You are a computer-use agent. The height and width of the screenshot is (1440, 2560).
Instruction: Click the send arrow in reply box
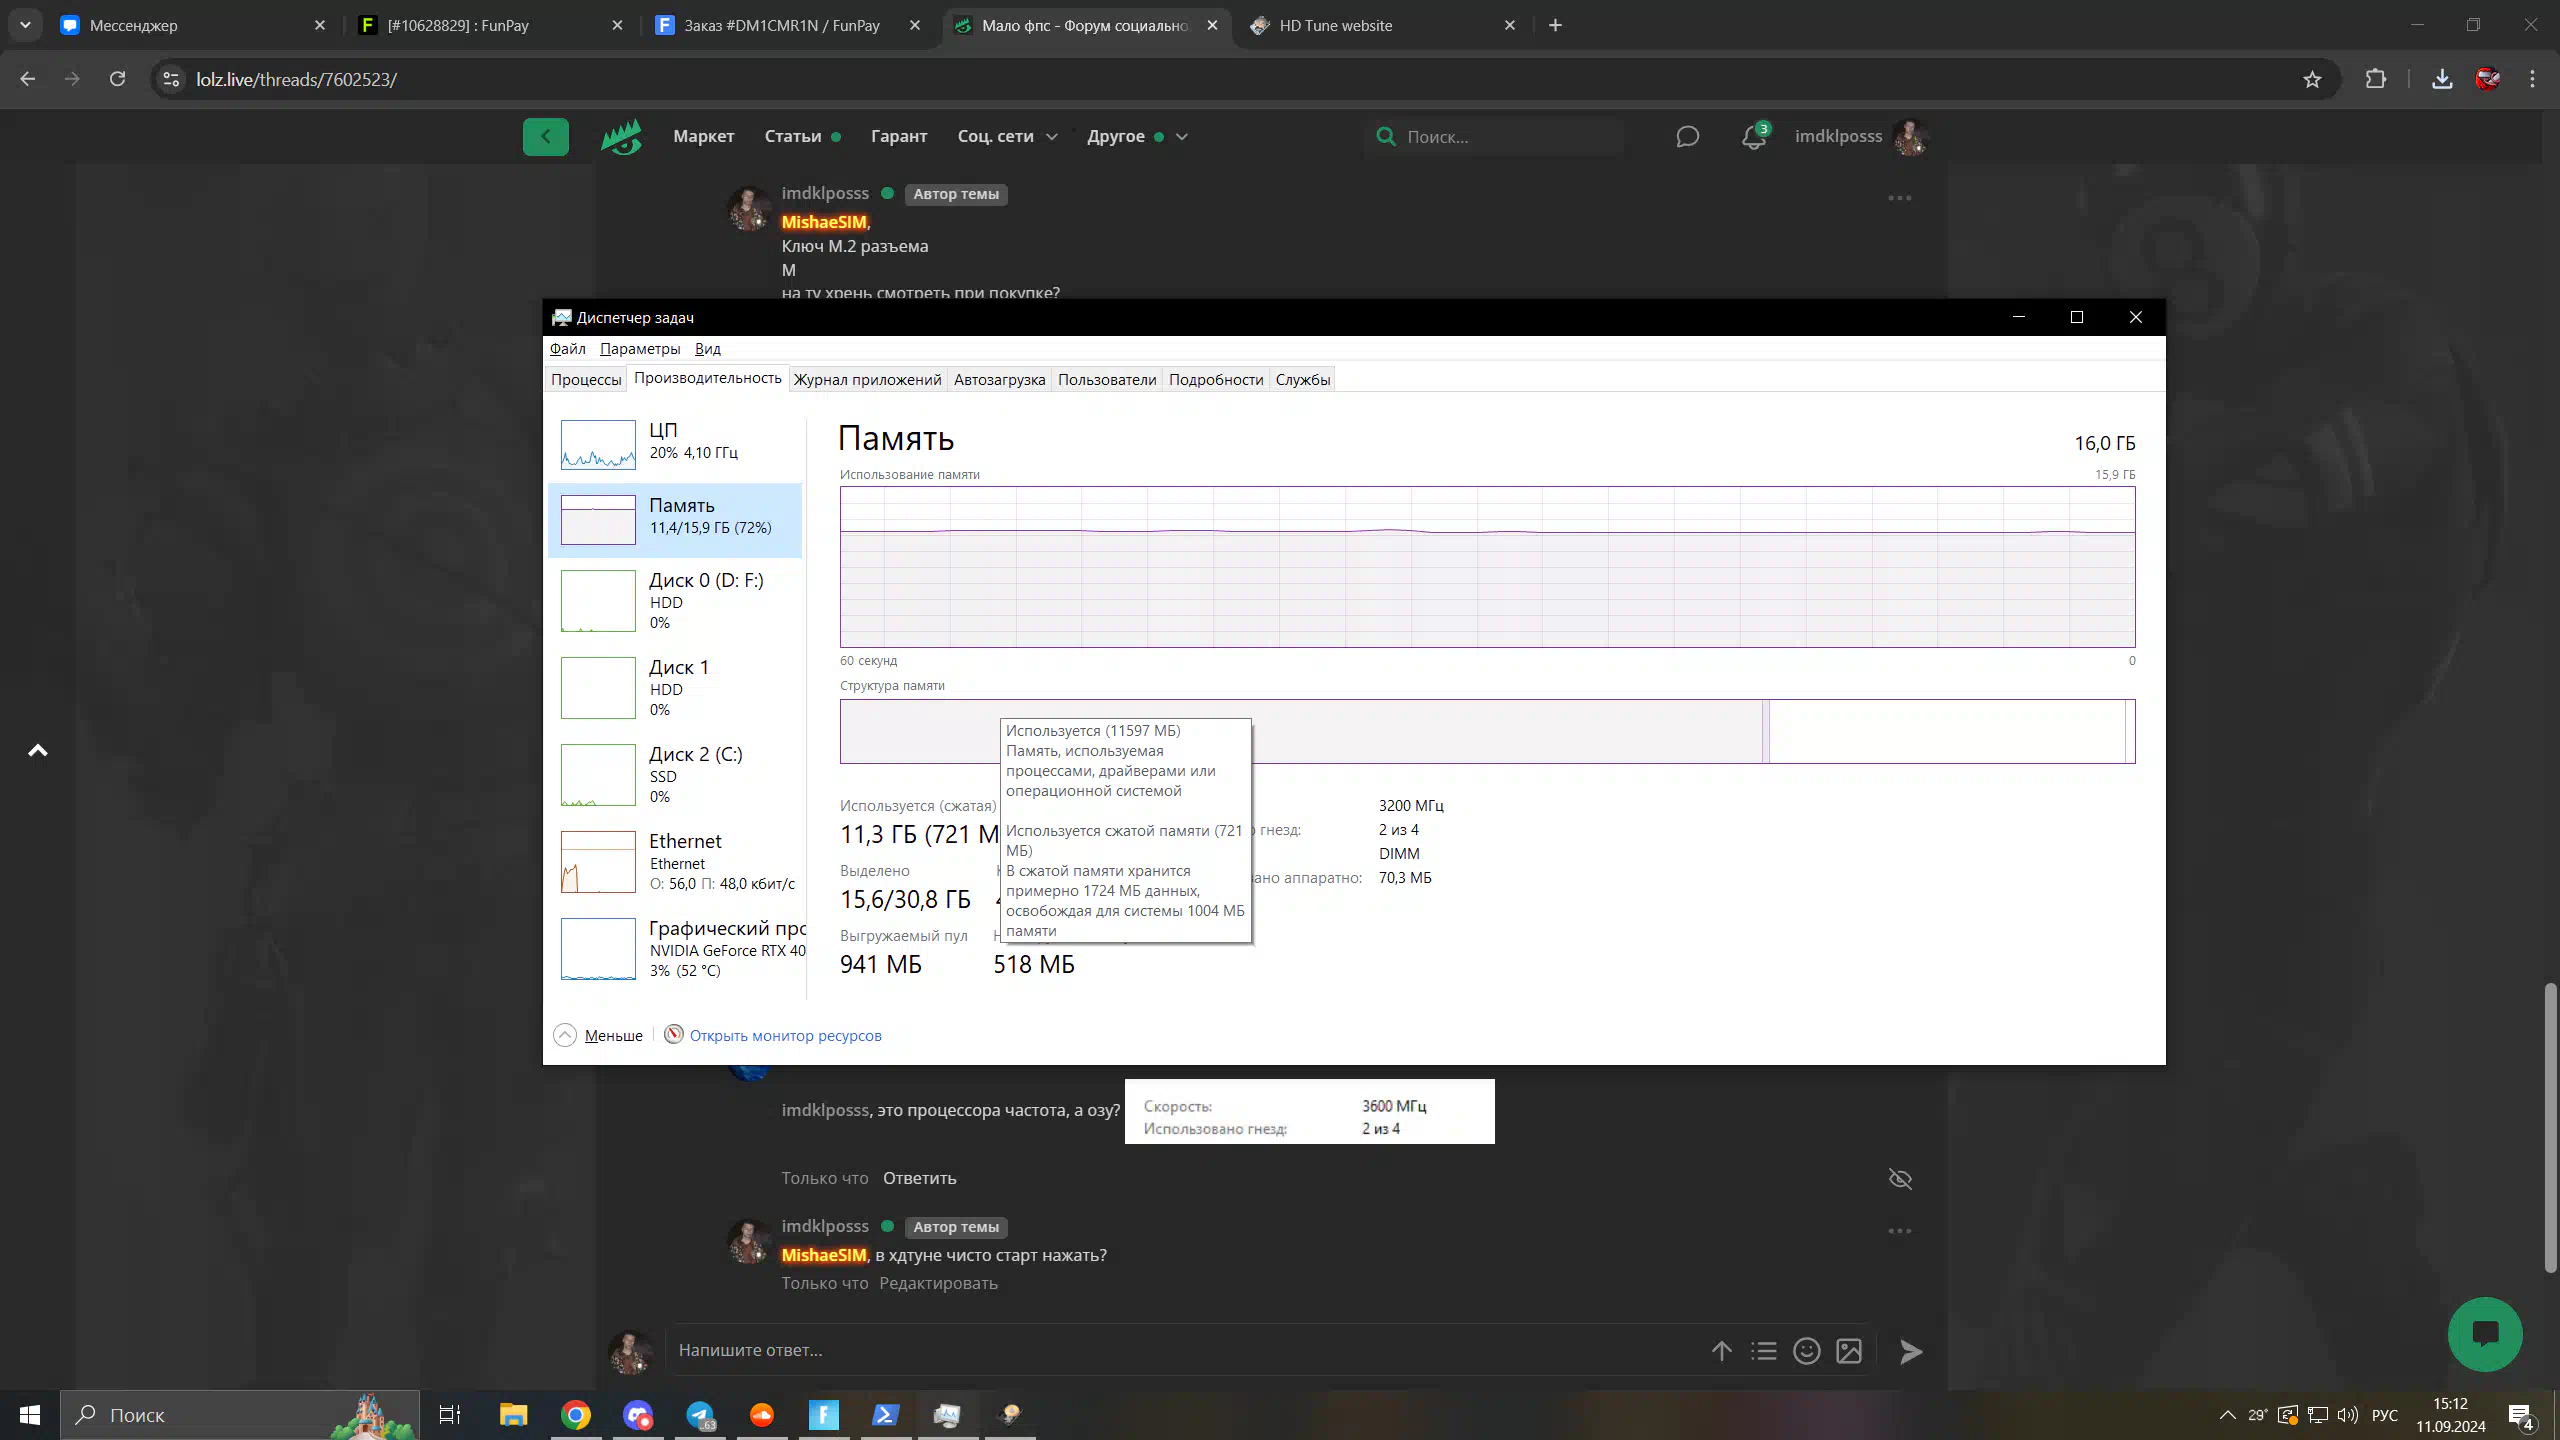point(1910,1352)
